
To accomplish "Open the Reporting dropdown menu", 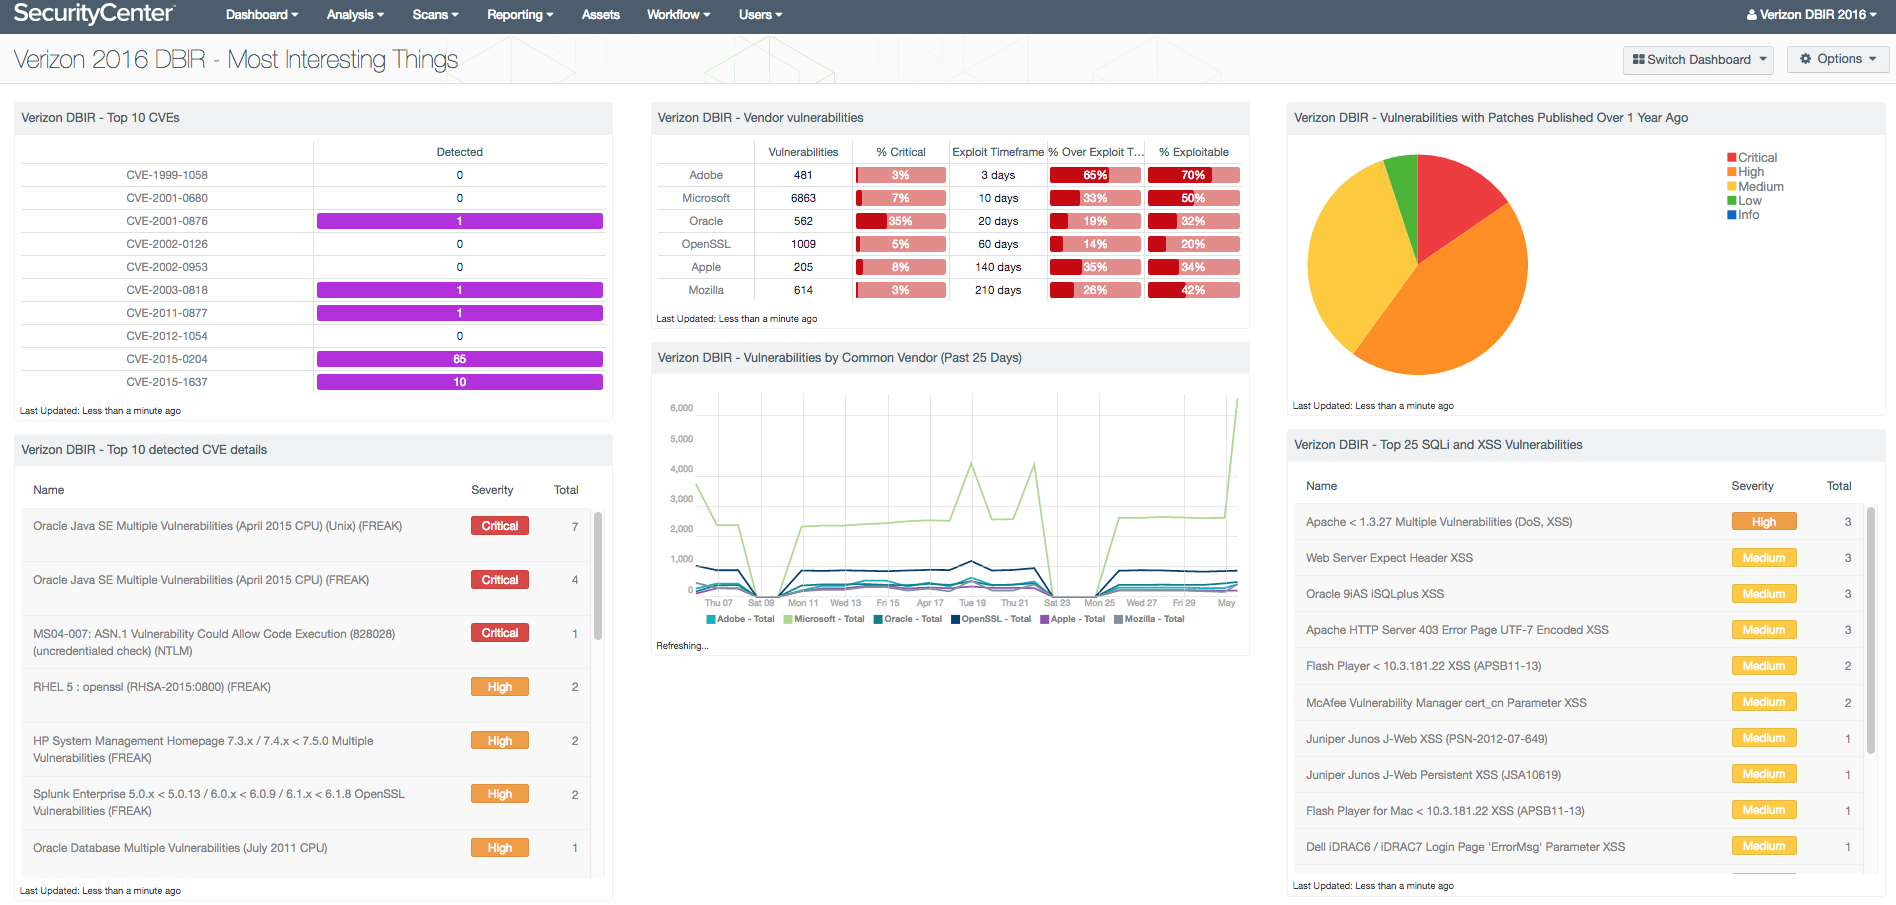I will [520, 15].
